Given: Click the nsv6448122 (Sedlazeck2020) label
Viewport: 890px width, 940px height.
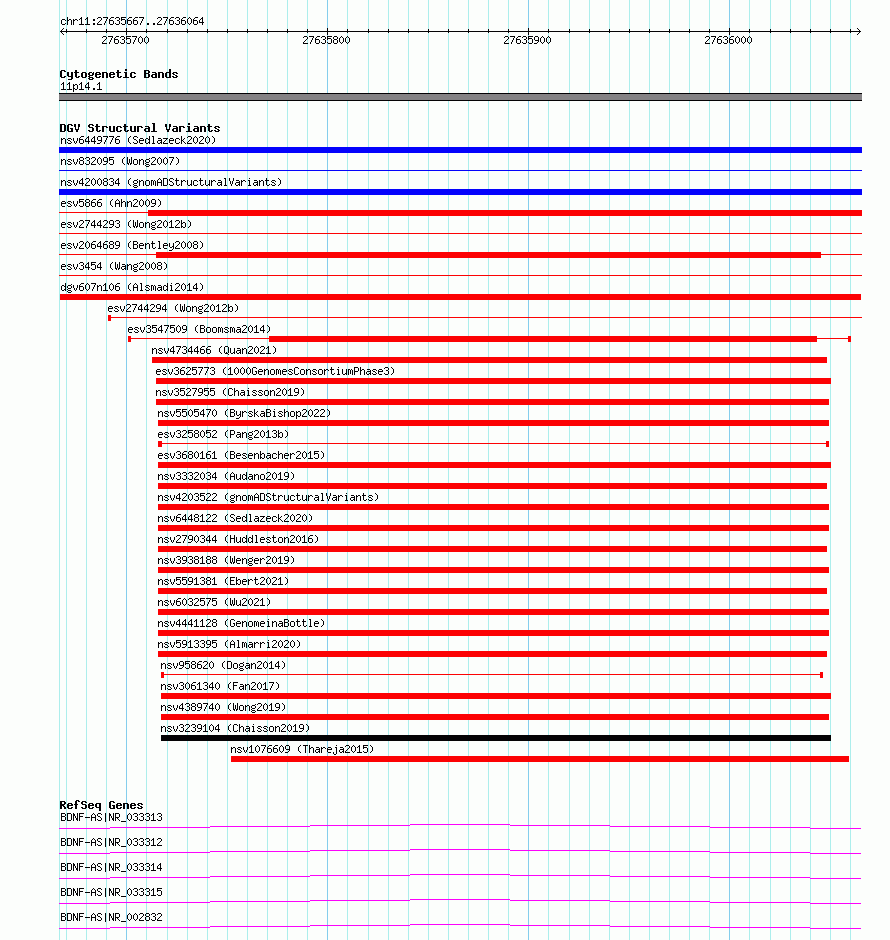Looking at the screenshot, I should [235, 518].
